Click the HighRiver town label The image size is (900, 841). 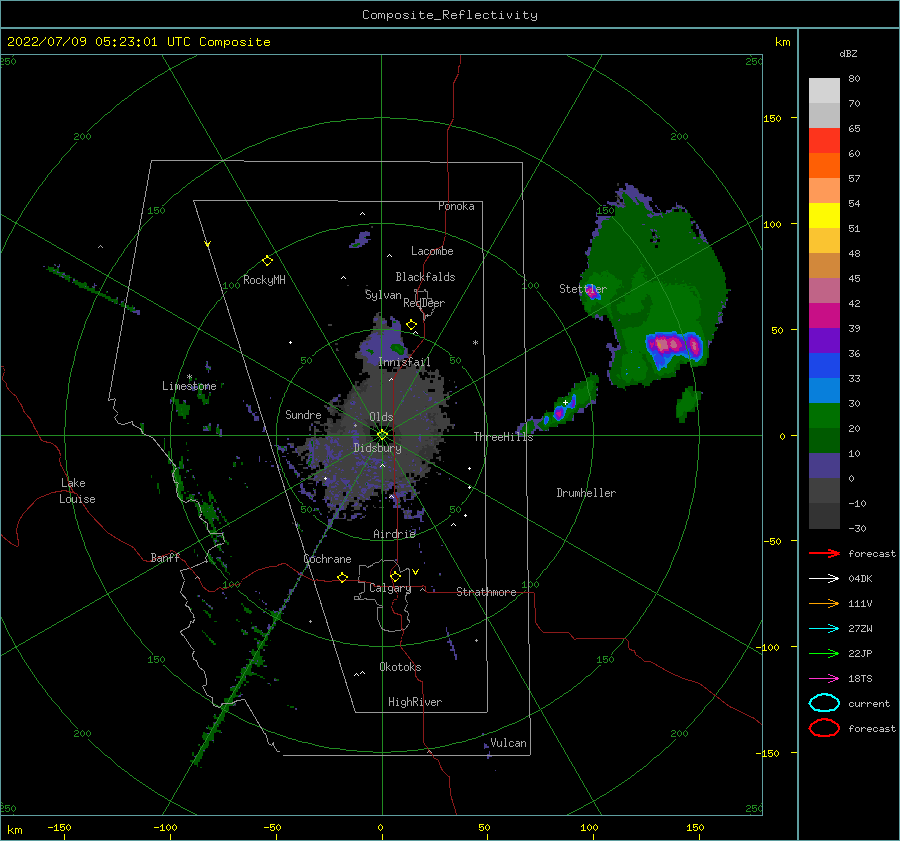click(x=415, y=702)
